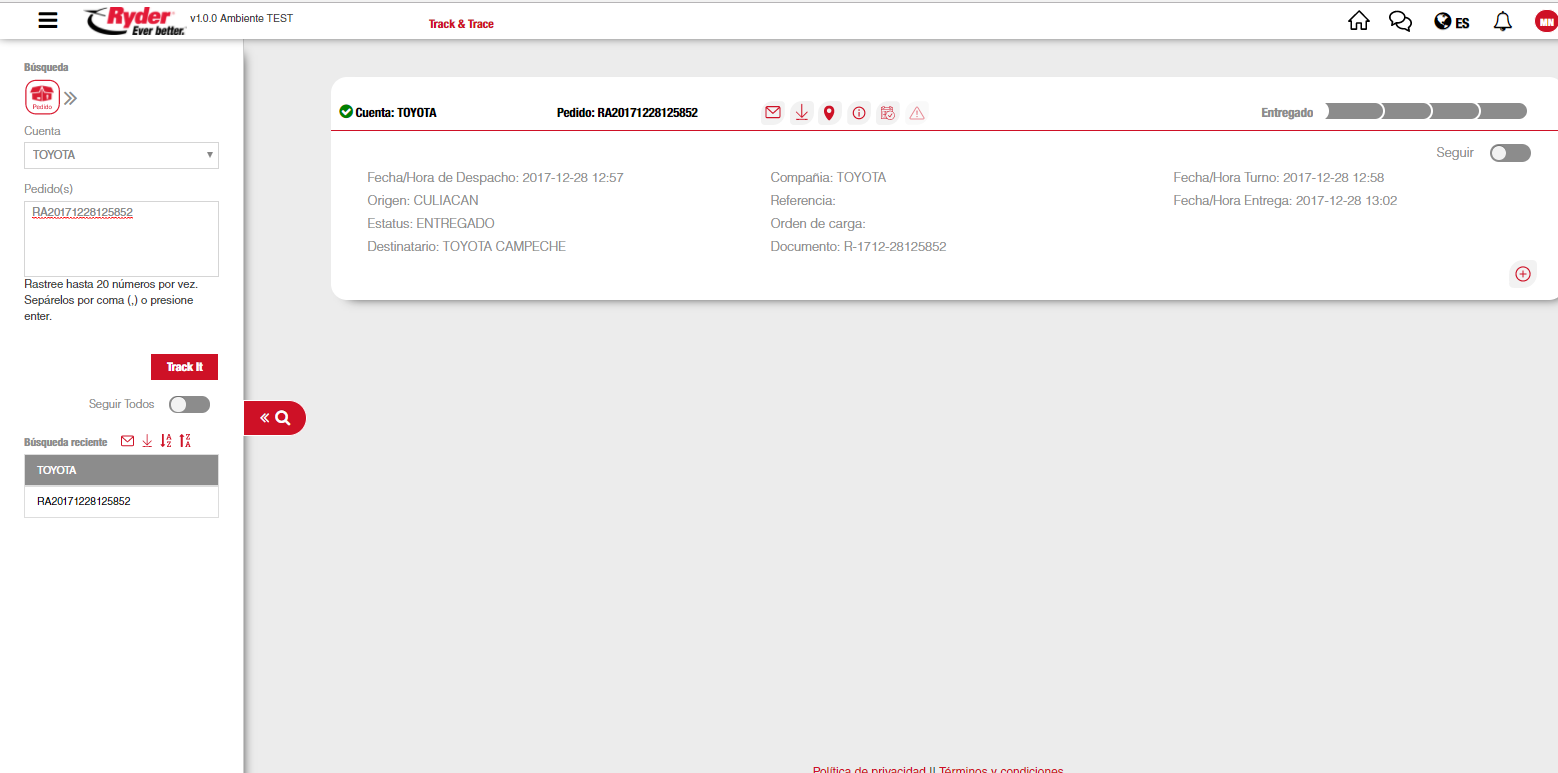Click the calendar checkmark icon in order header

point(887,113)
